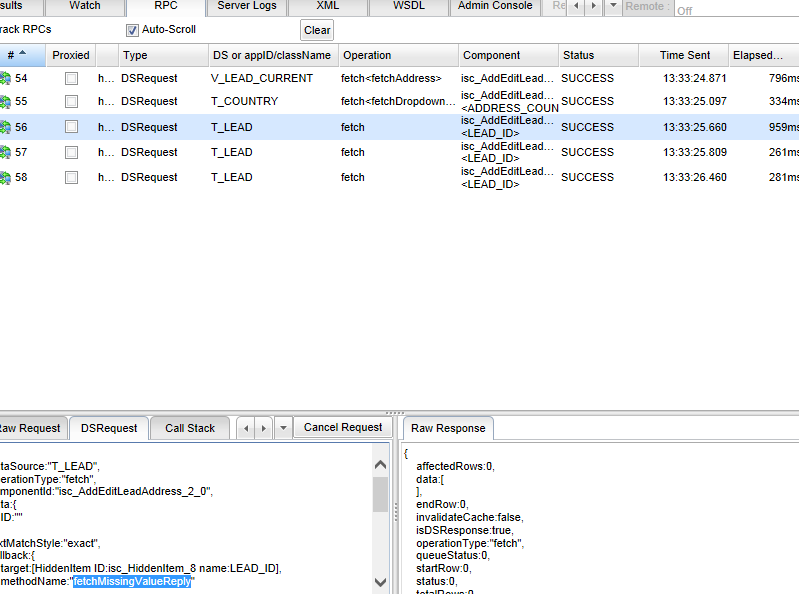Switch to the Server Logs tab
The image size is (799, 594).
pos(247,7)
